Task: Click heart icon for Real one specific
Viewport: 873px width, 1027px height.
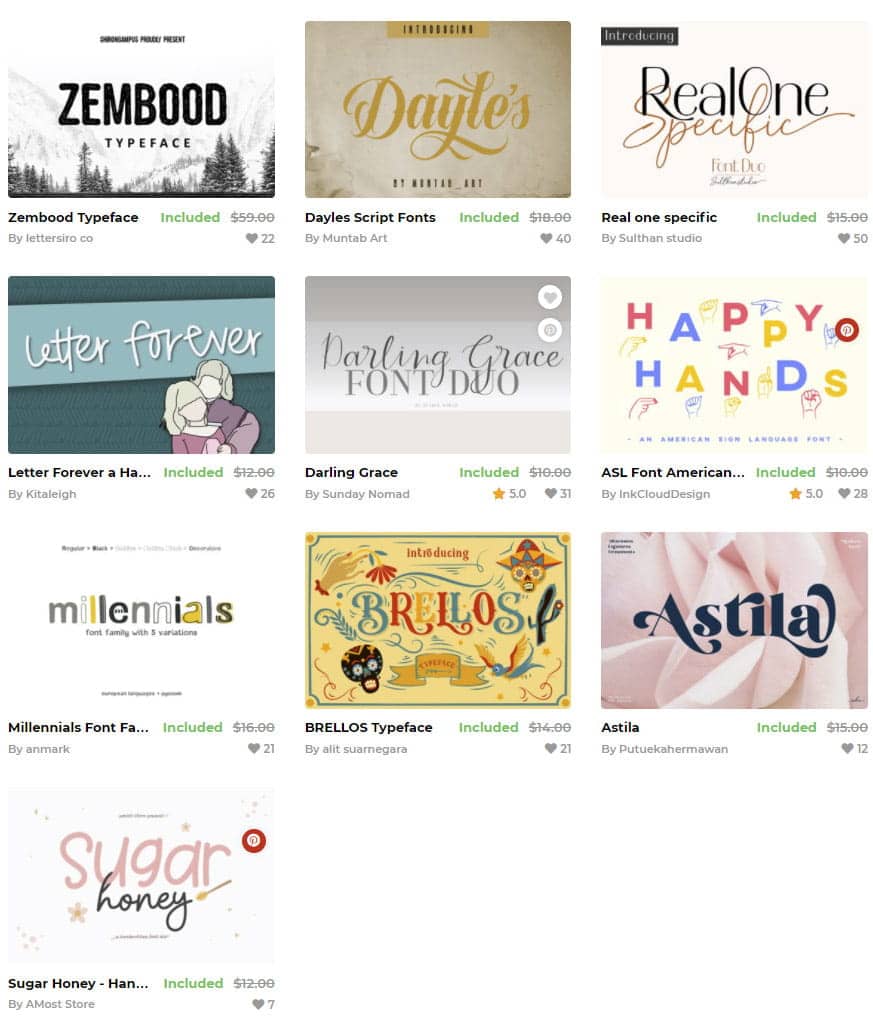Action: 844,238
